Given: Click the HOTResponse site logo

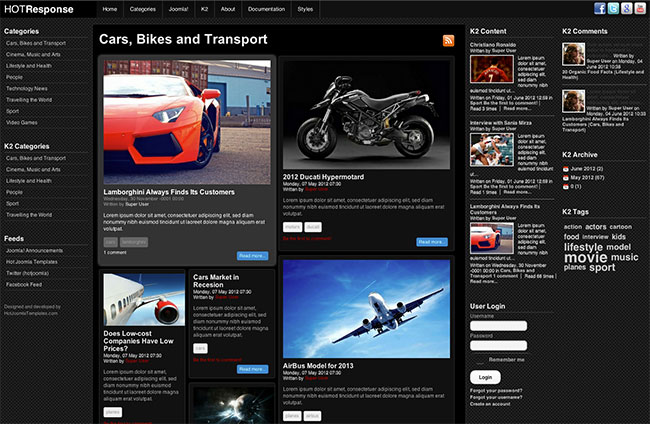Looking at the screenshot, I should [39, 9].
